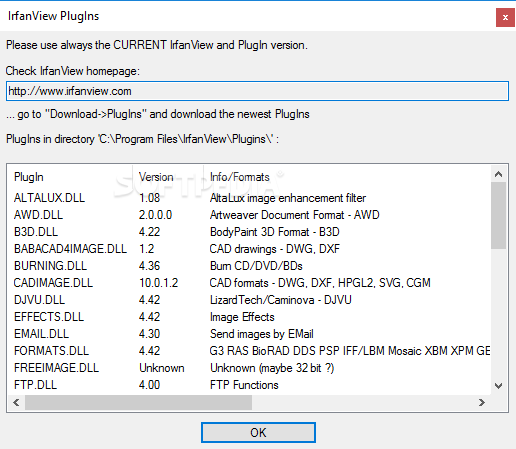The height and width of the screenshot is (449, 516).
Task: Click the list's scroll left arrow
Action: [x=16, y=402]
